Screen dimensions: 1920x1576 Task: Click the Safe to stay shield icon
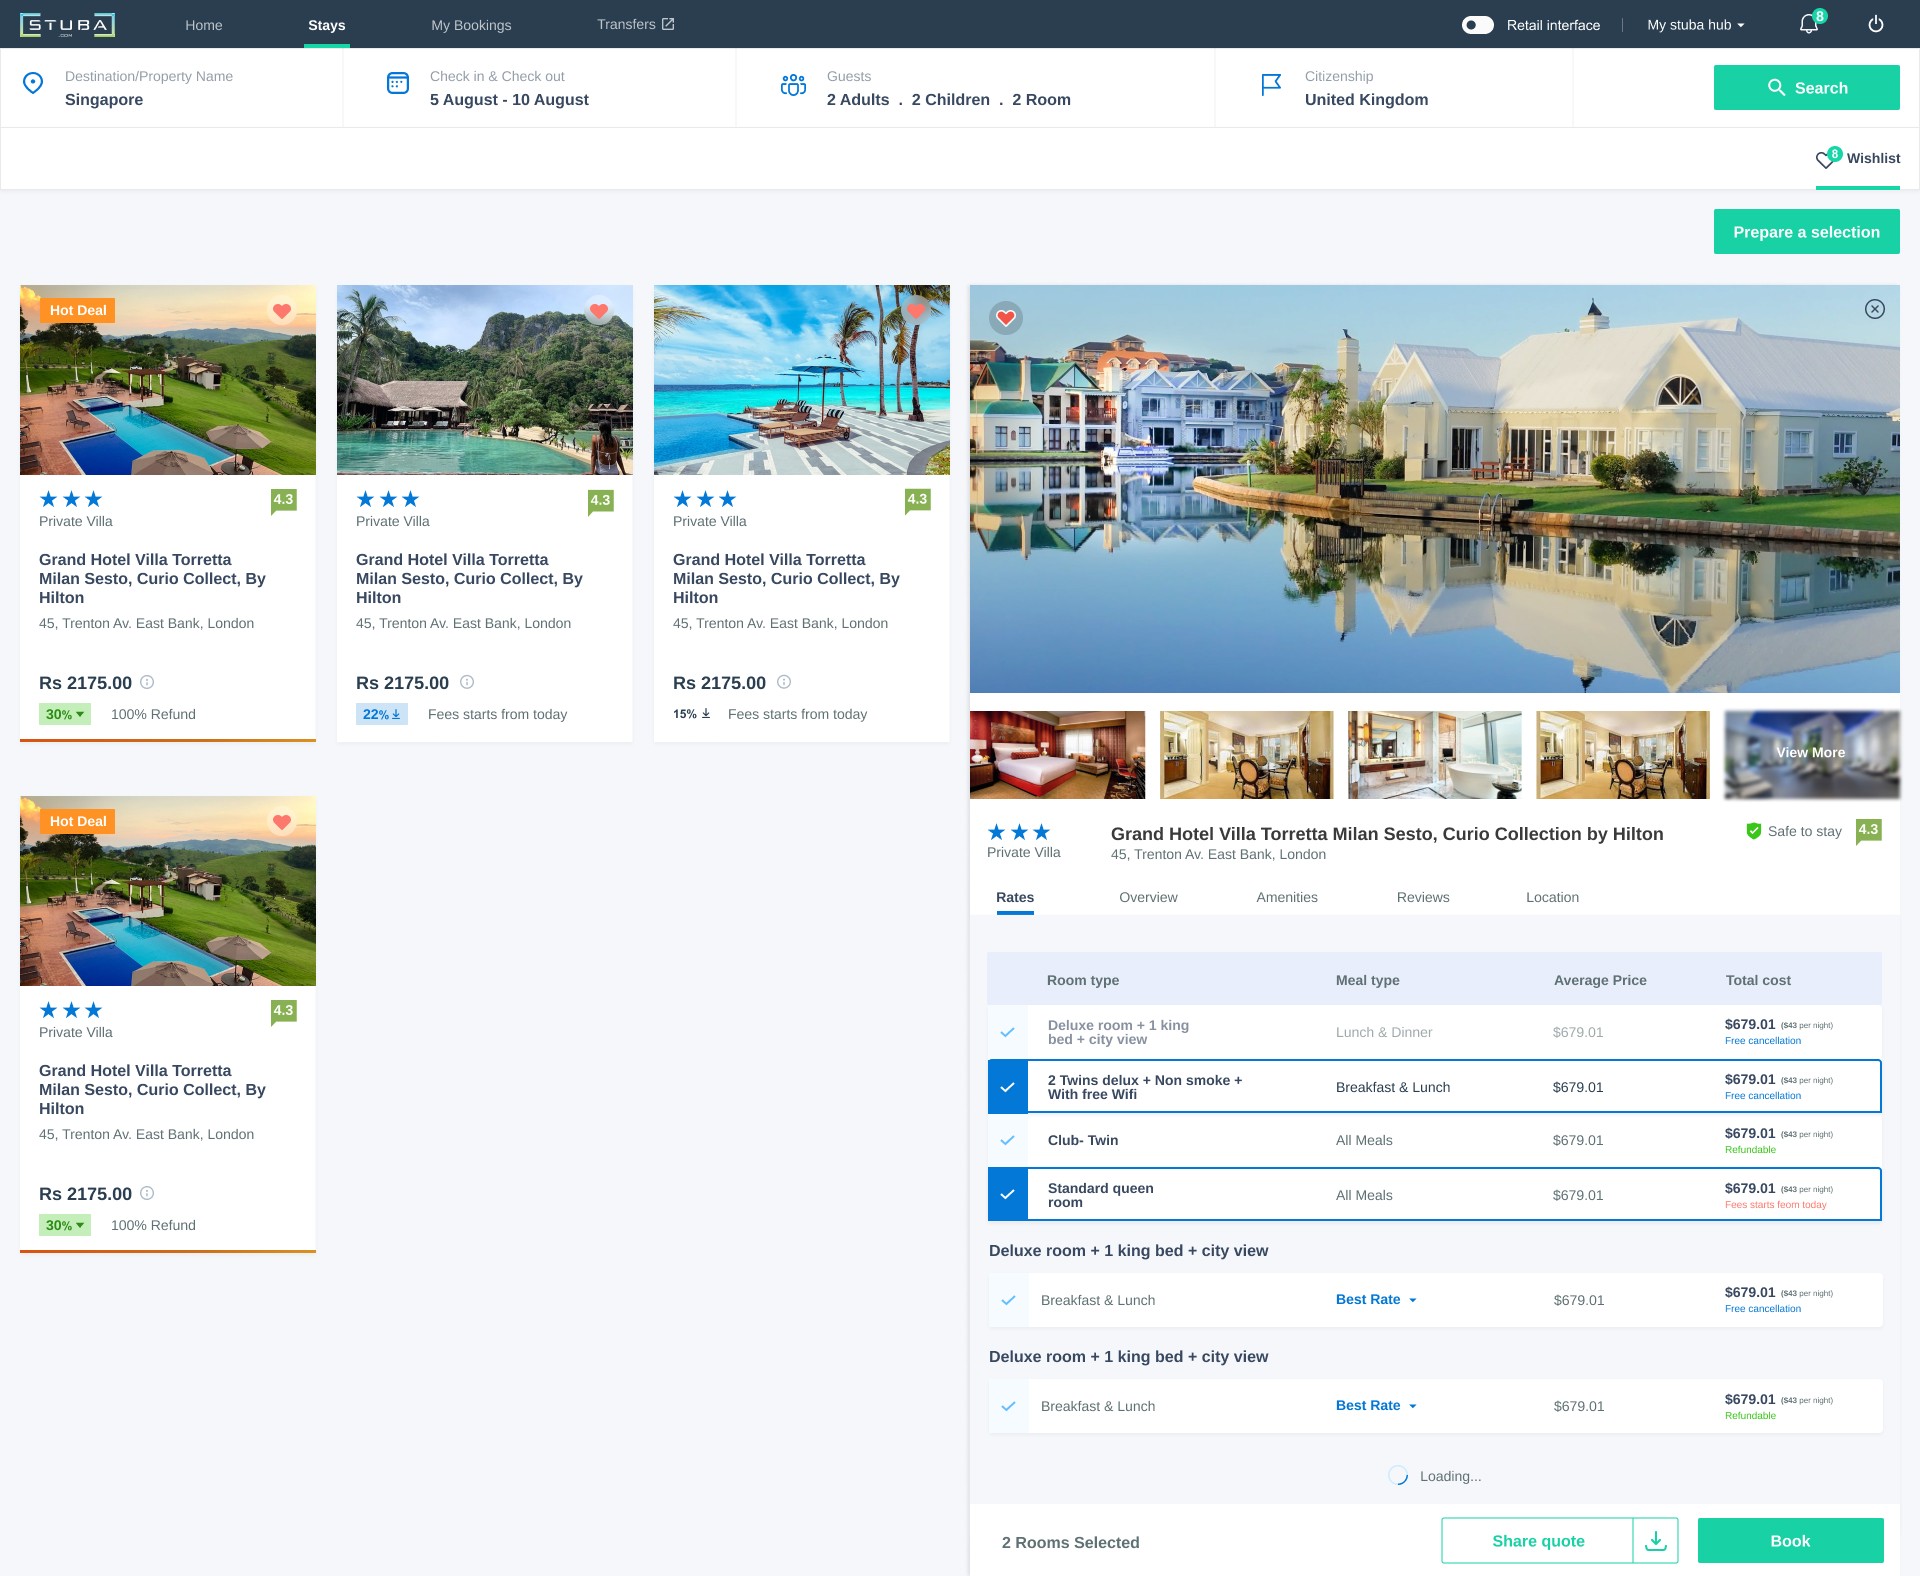click(1753, 831)
